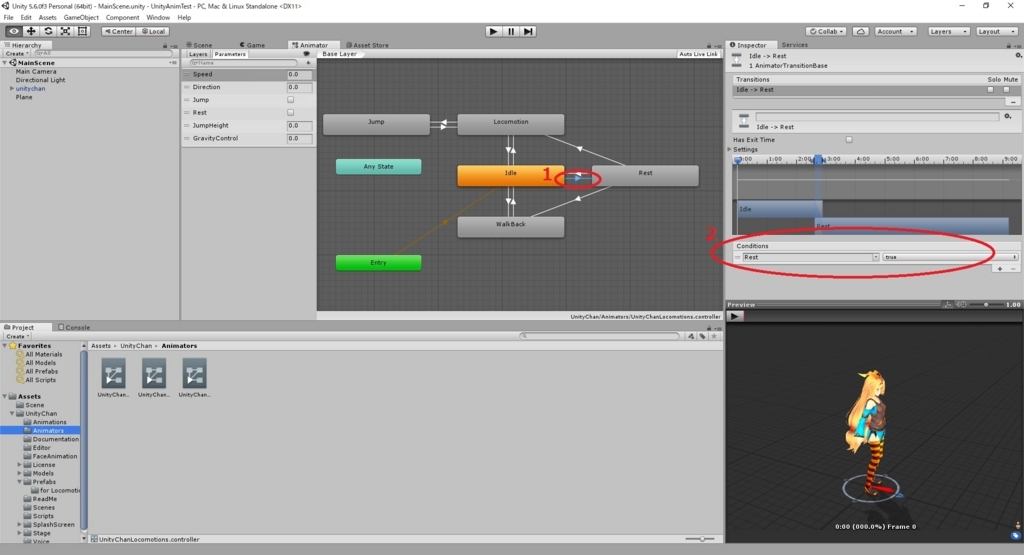This screenshot has height=555, width=1024.
Task: Add a condition with the plus button
Action: 1000,269
